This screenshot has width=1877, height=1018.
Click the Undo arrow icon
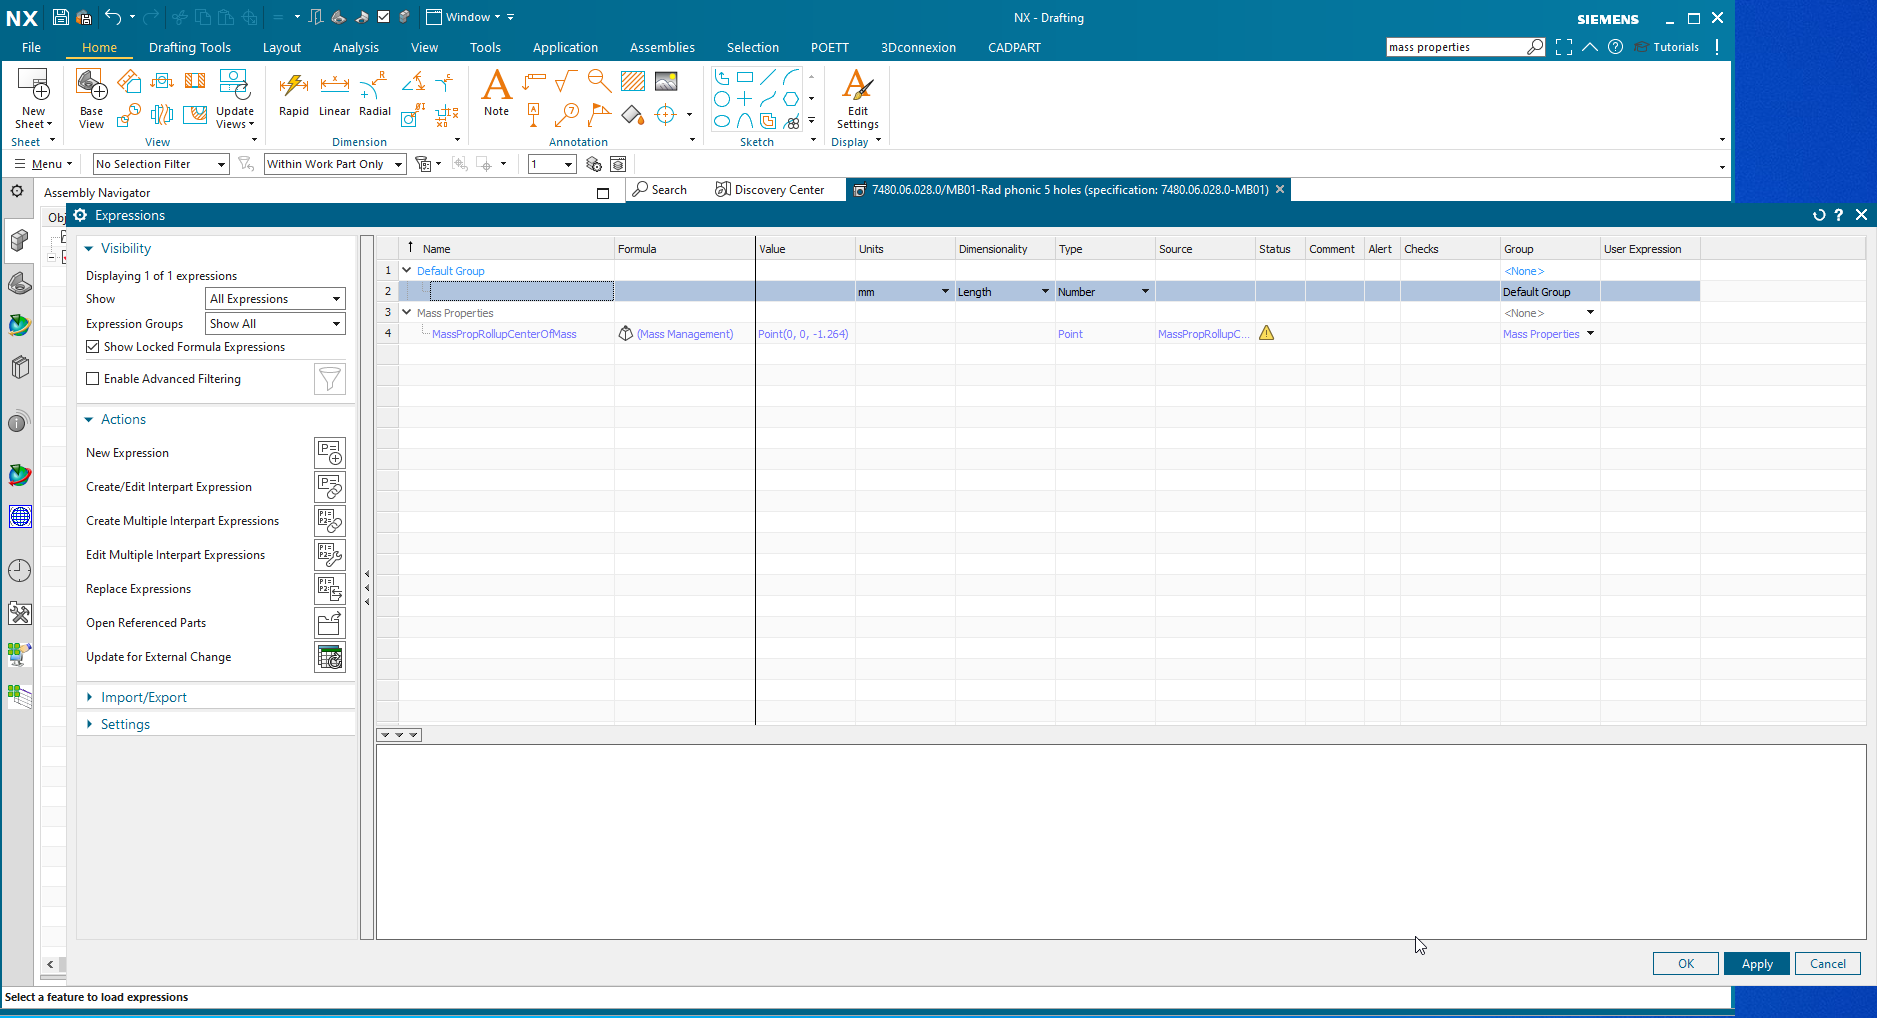113,17
